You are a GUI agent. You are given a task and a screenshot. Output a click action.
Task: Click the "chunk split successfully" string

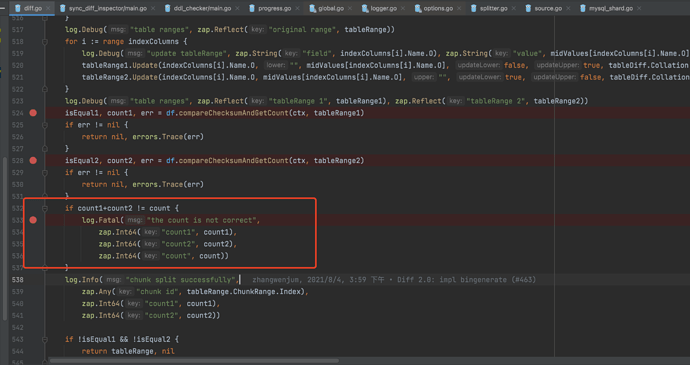pos(180,280)
